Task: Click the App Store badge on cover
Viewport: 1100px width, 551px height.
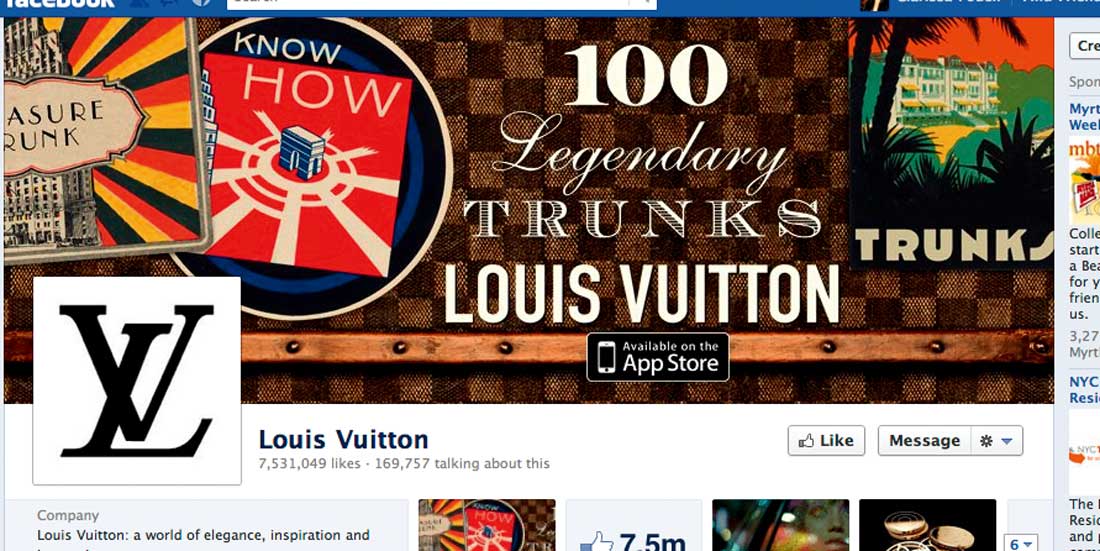Action: 658,357
